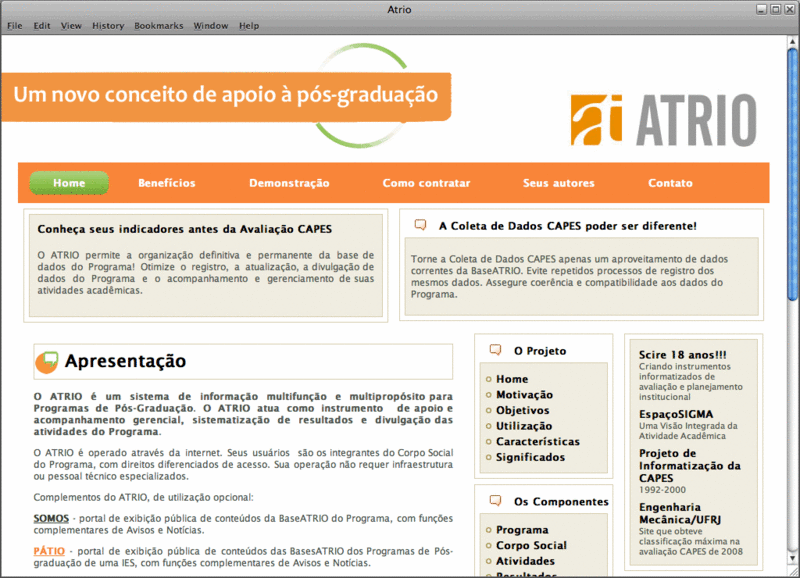Open the EspaçoSIGMA sidebar link
The width and height of the screenshot is (800, 578).
click(674, 412)
